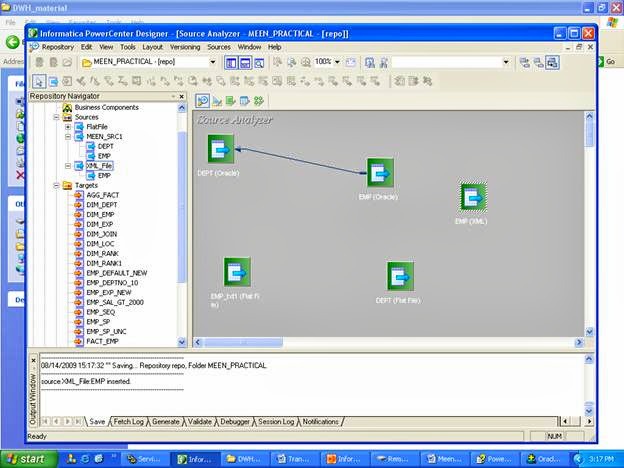
Task: Switch to the Meen... taskbar item
Action: (444, 459)
